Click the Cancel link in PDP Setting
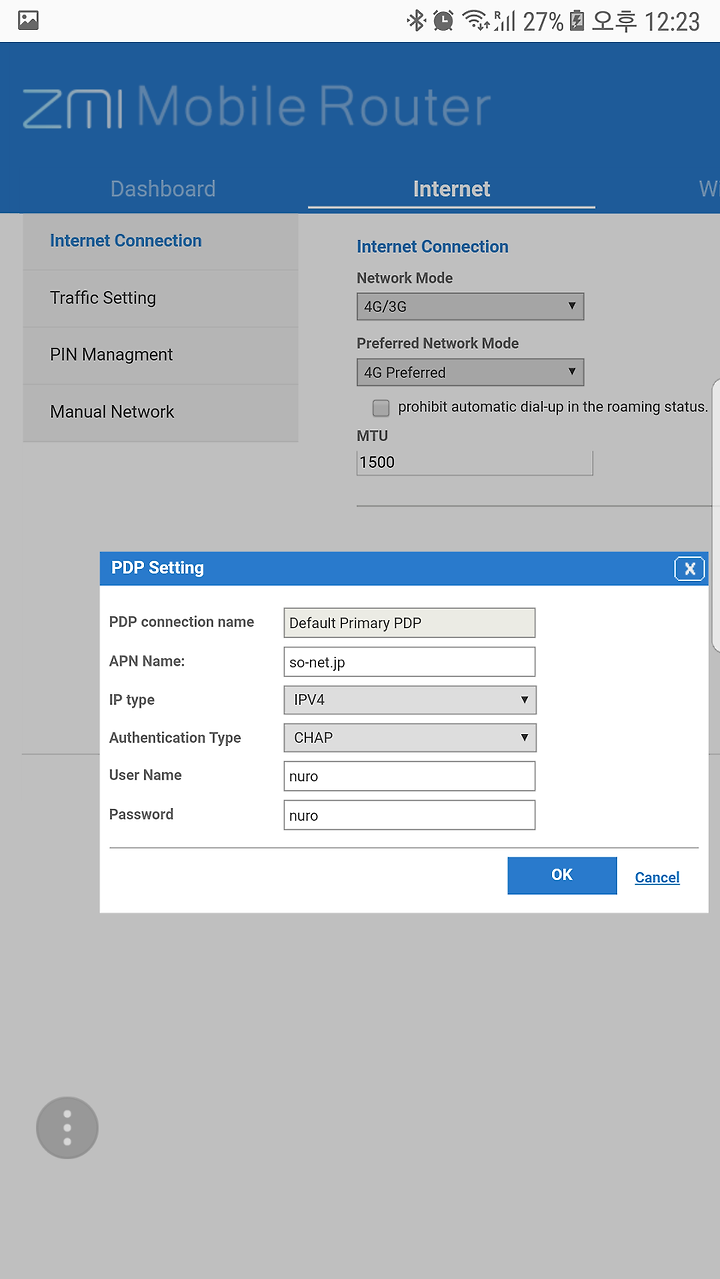Image resolution: width=720 pixels, height=1279 pixels. coord(657,877)
